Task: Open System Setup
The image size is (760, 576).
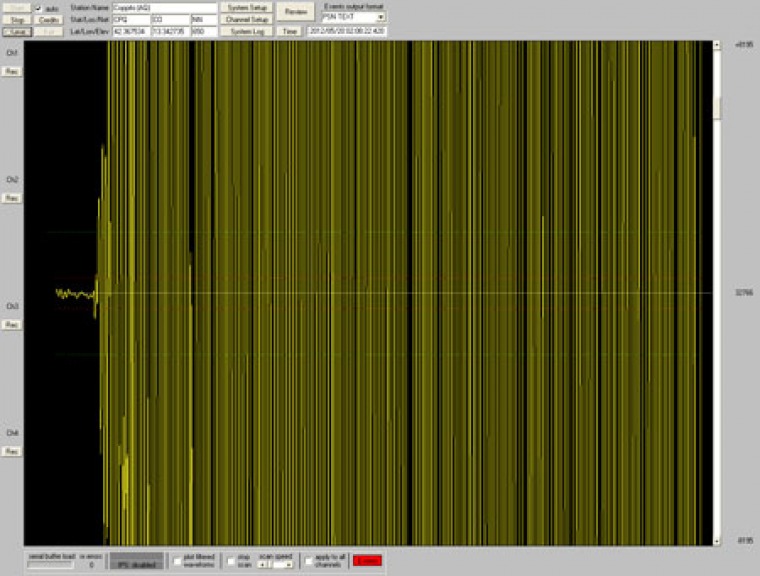Action: 247,8
